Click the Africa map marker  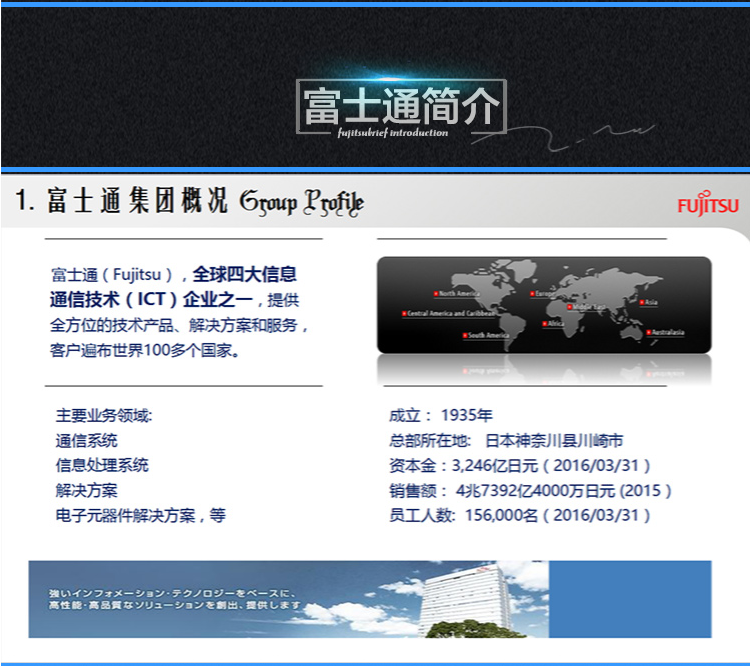pos(553,324)
